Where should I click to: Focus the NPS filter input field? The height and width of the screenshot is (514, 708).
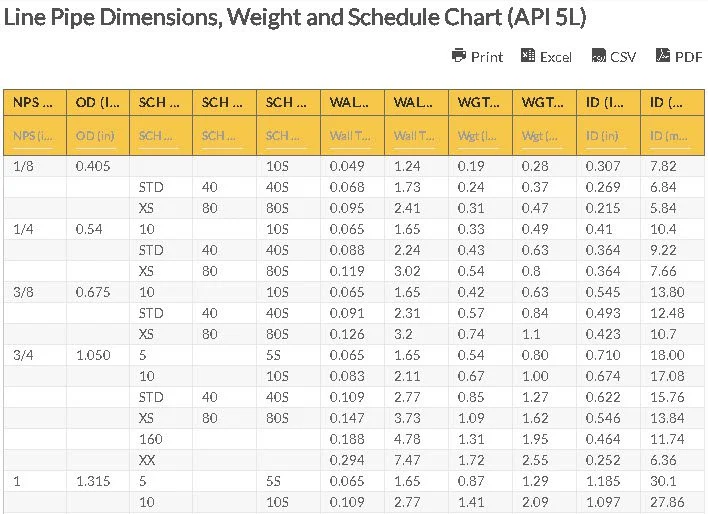tap(34, 135)
